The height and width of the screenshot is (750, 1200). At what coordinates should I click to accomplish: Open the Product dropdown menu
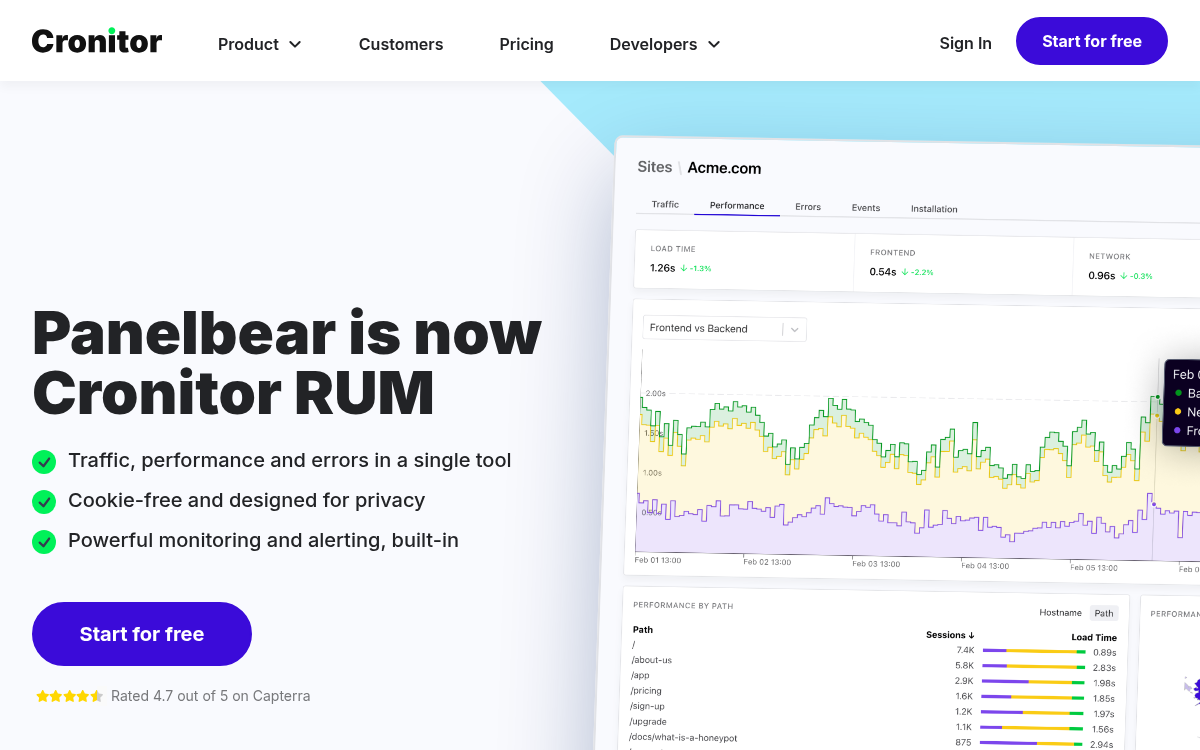tap(259, 44)
